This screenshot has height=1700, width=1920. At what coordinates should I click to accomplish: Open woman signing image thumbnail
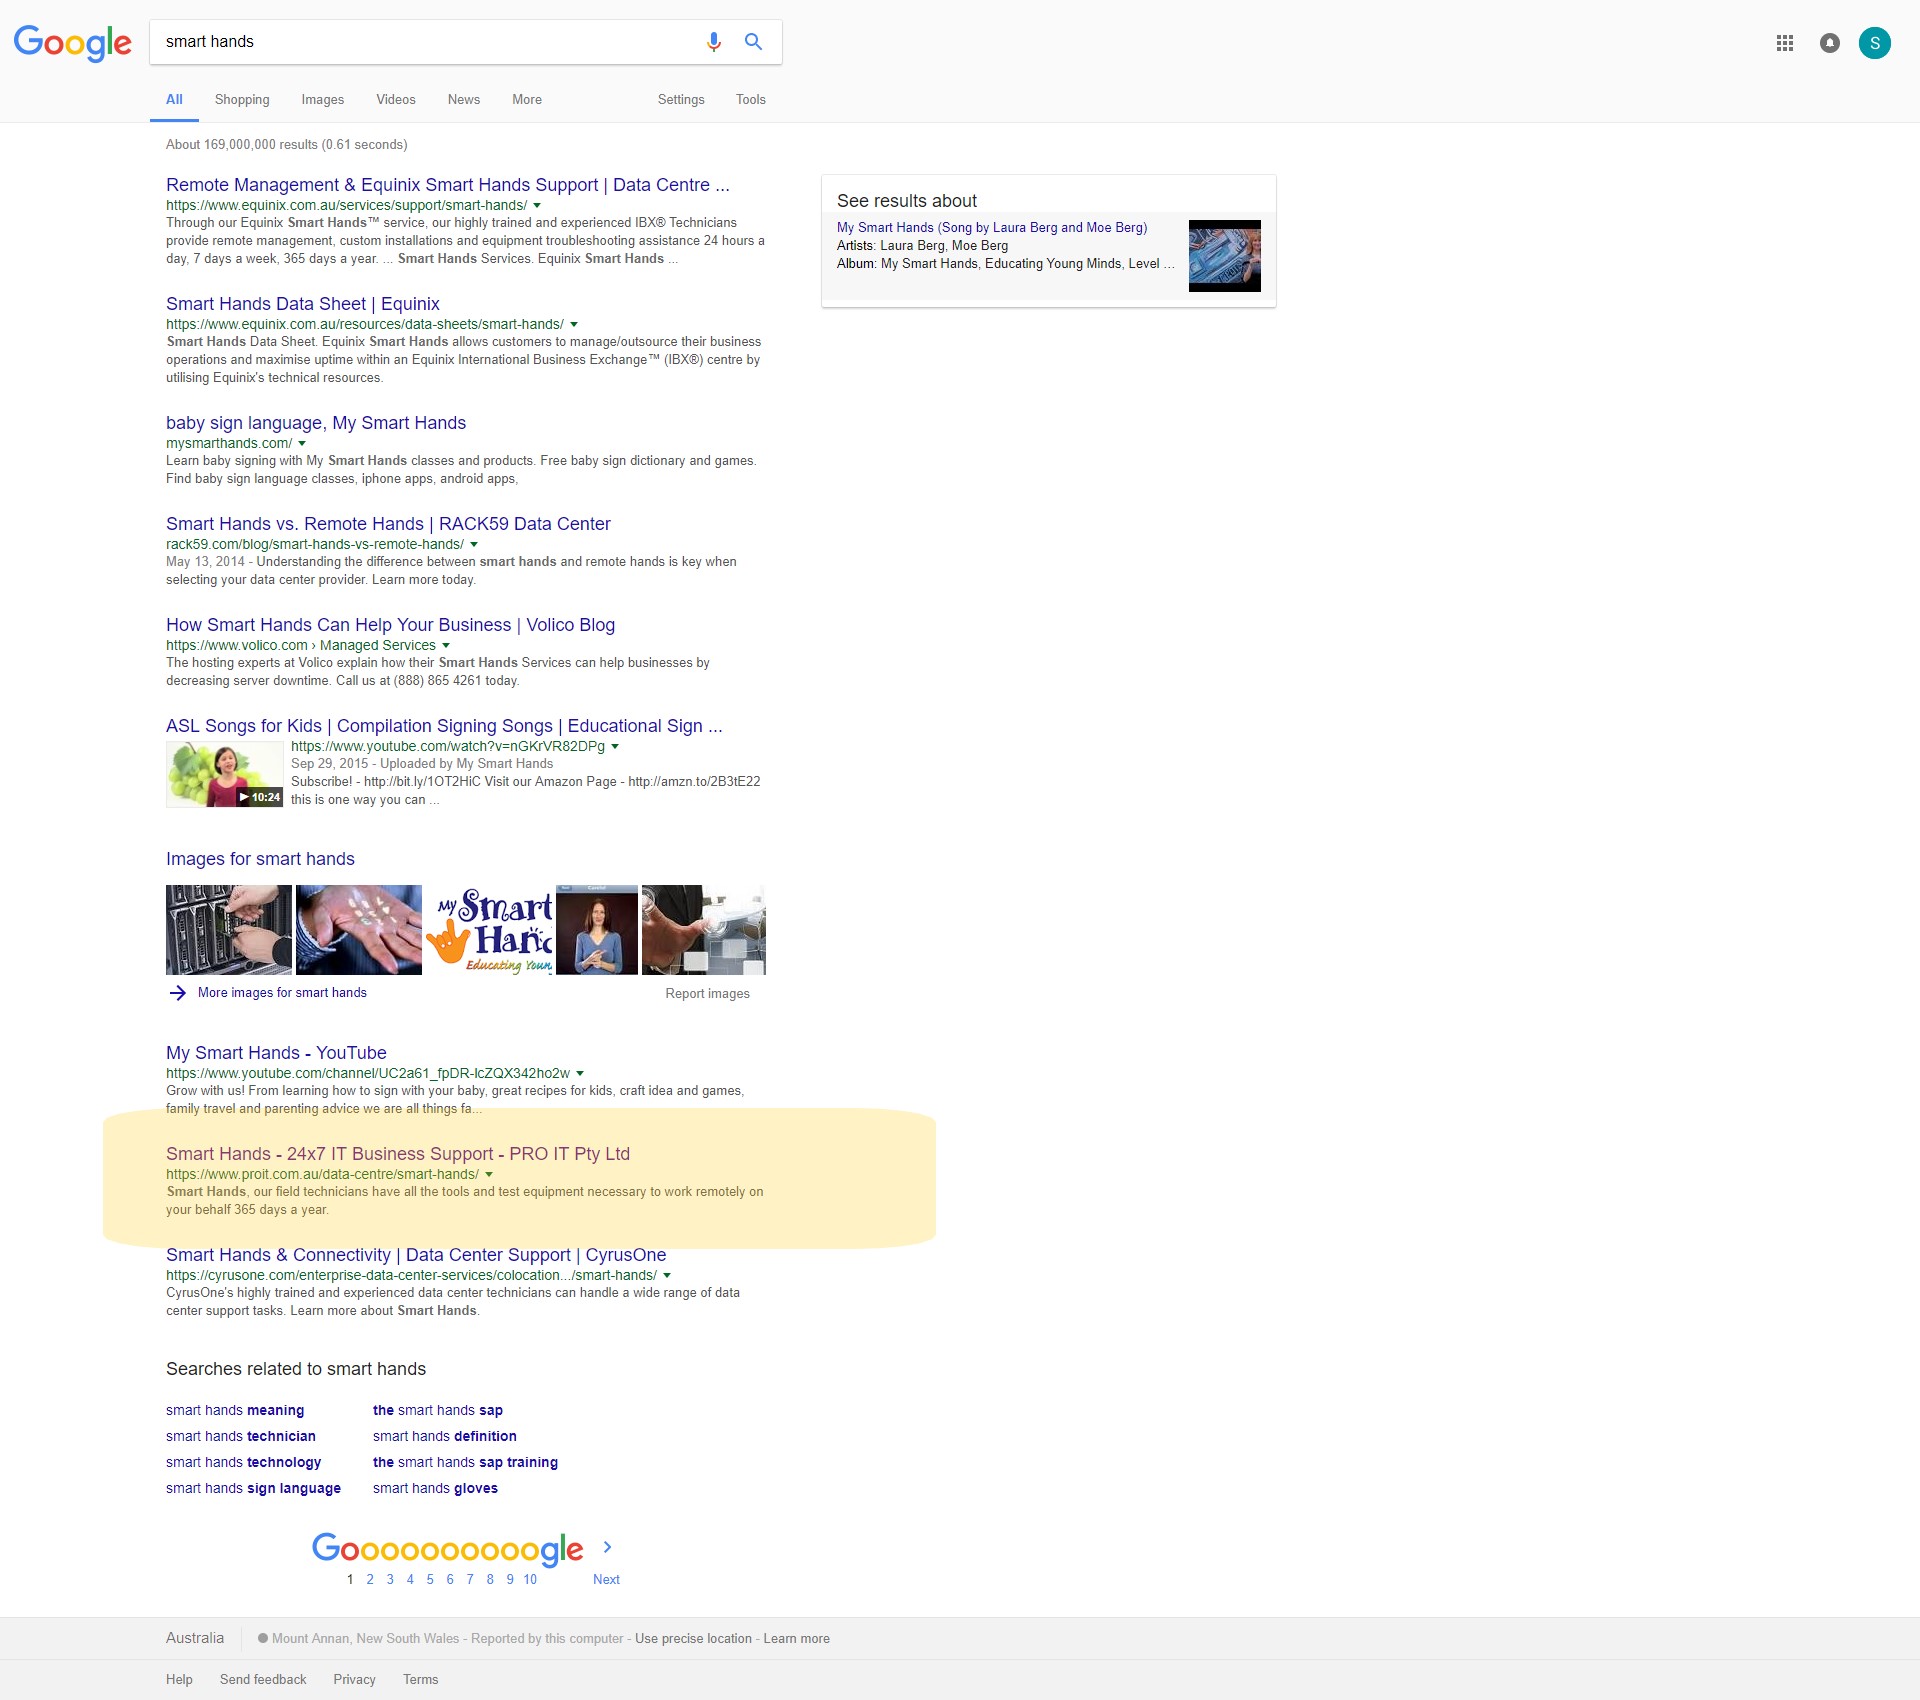(x=597, y=930)
